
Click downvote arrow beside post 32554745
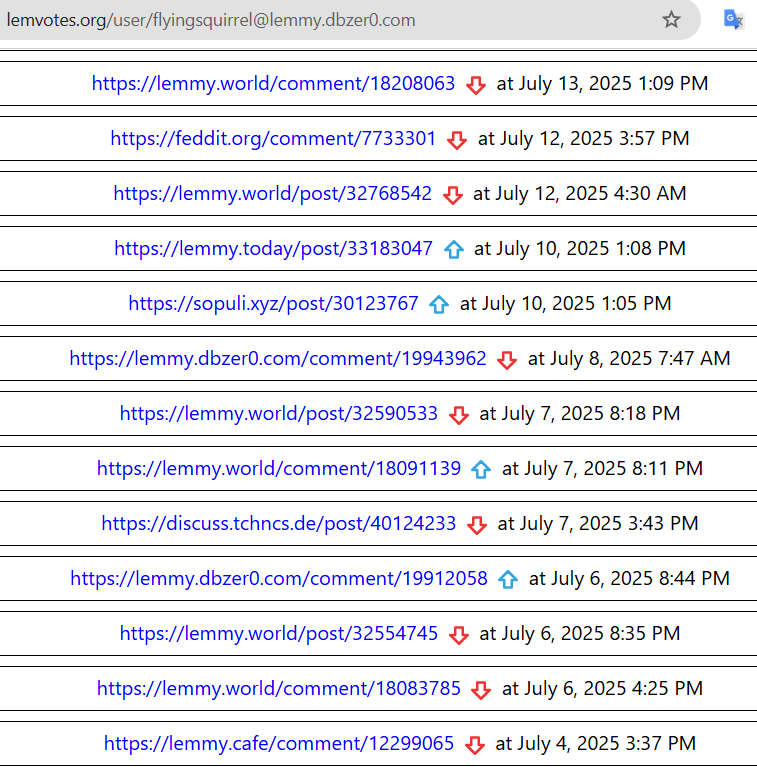point(459,635)
